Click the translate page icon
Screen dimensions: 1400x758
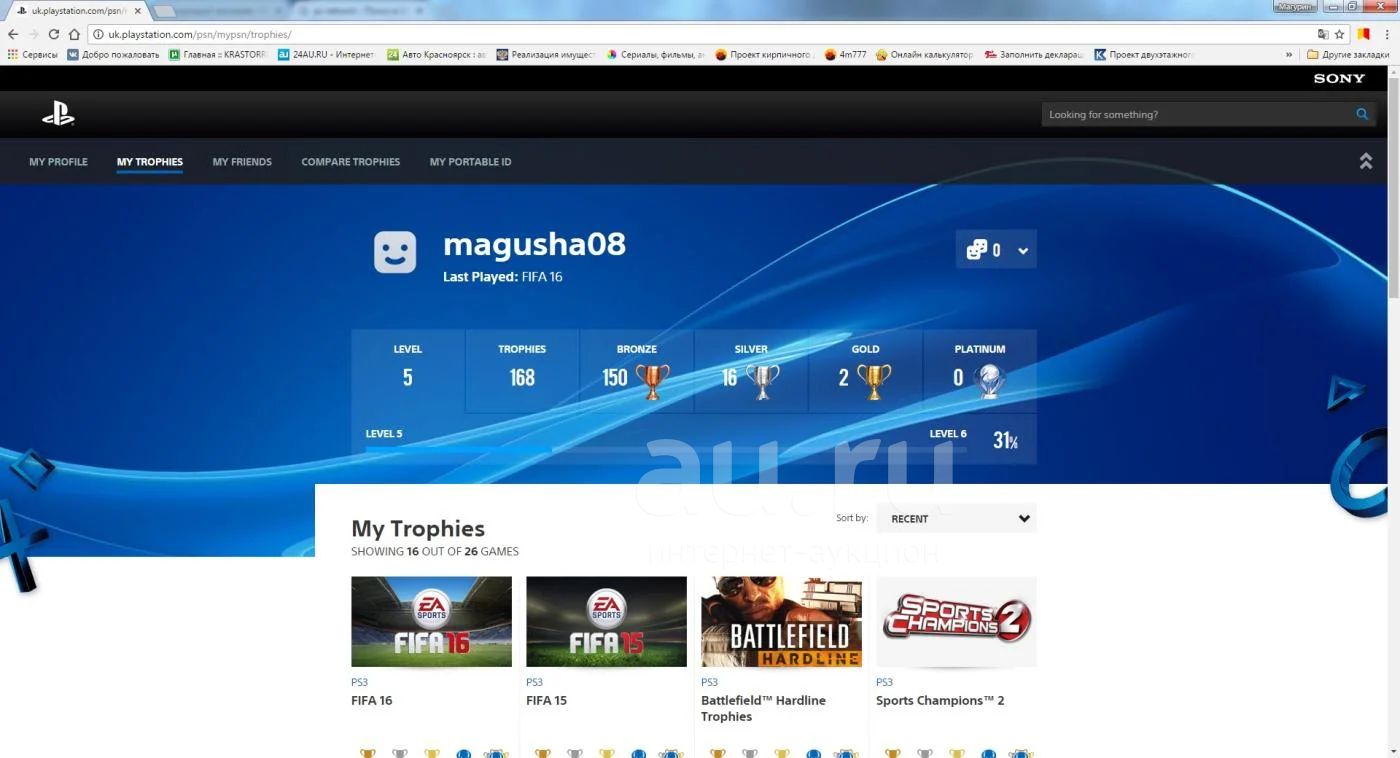(x=1322, y=34)
